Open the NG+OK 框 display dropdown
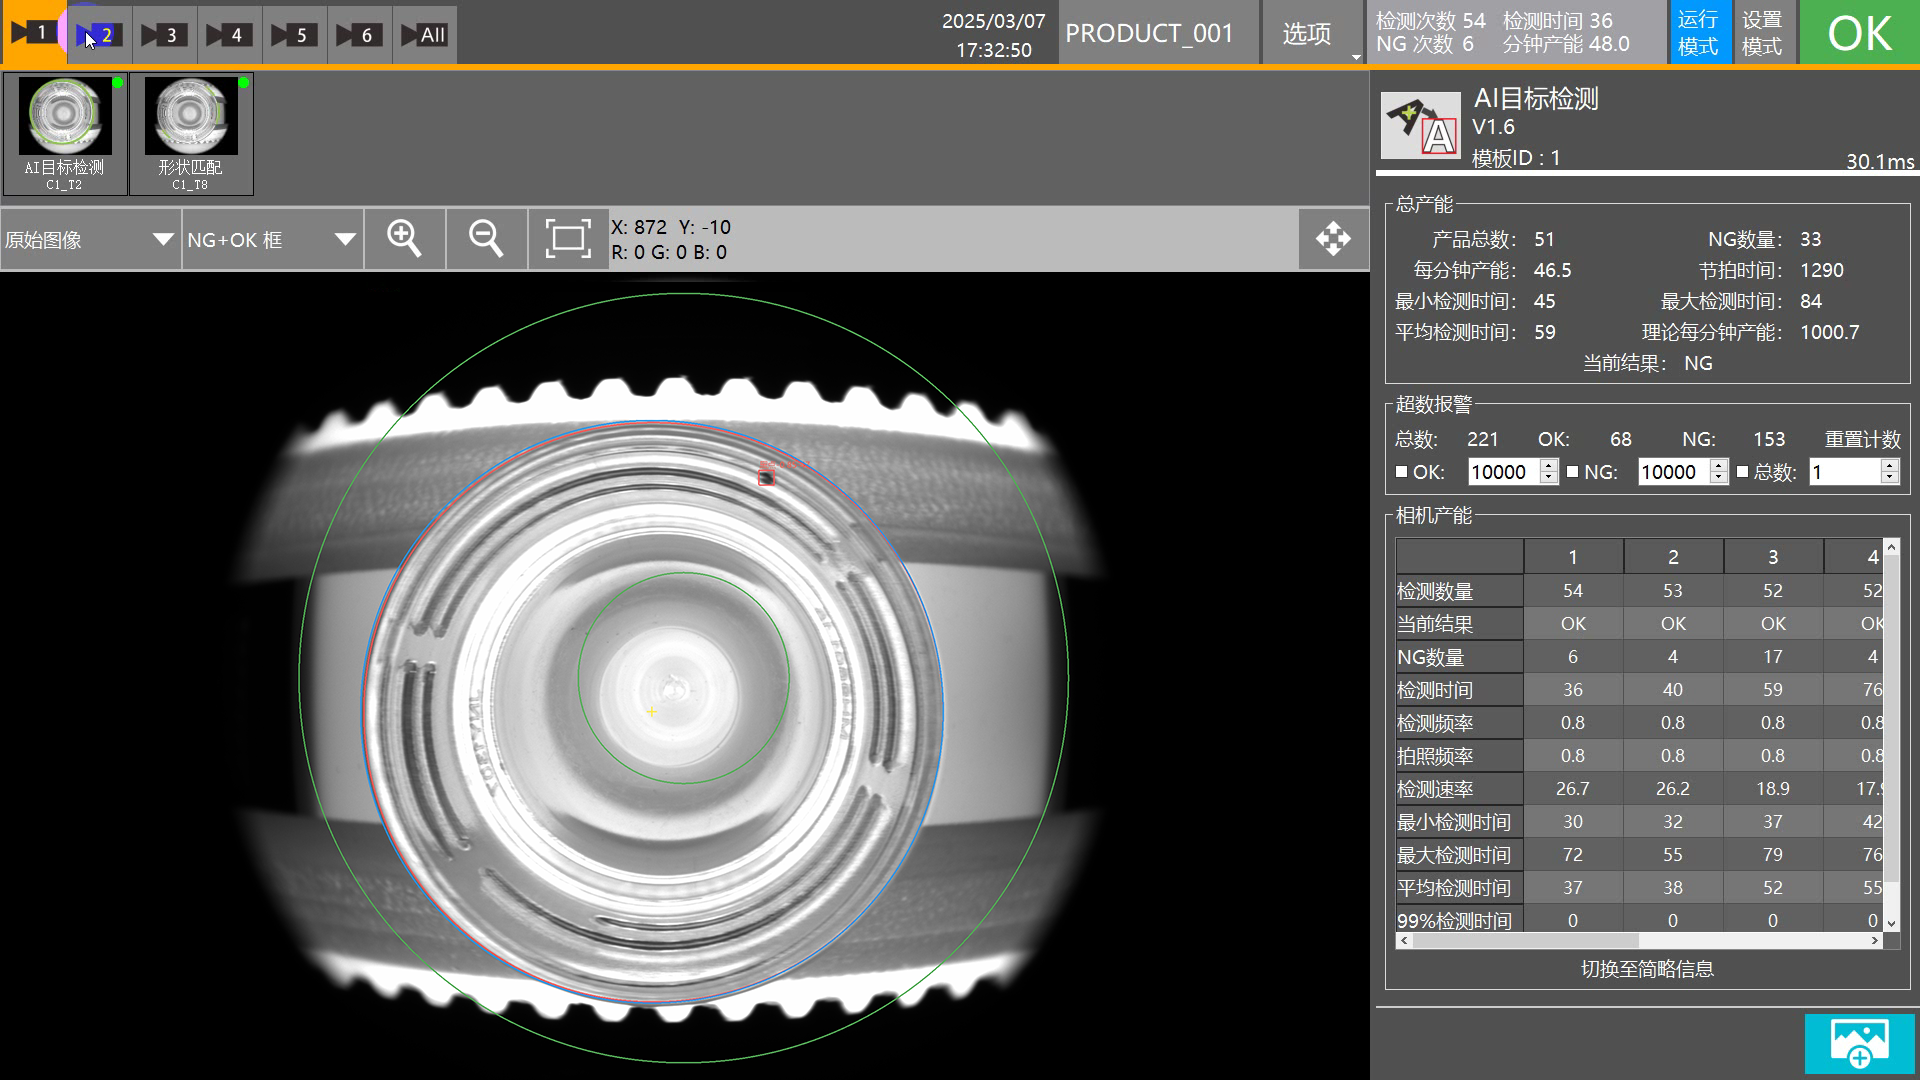The image size is (1920, 1080). (x=271, y=240)
